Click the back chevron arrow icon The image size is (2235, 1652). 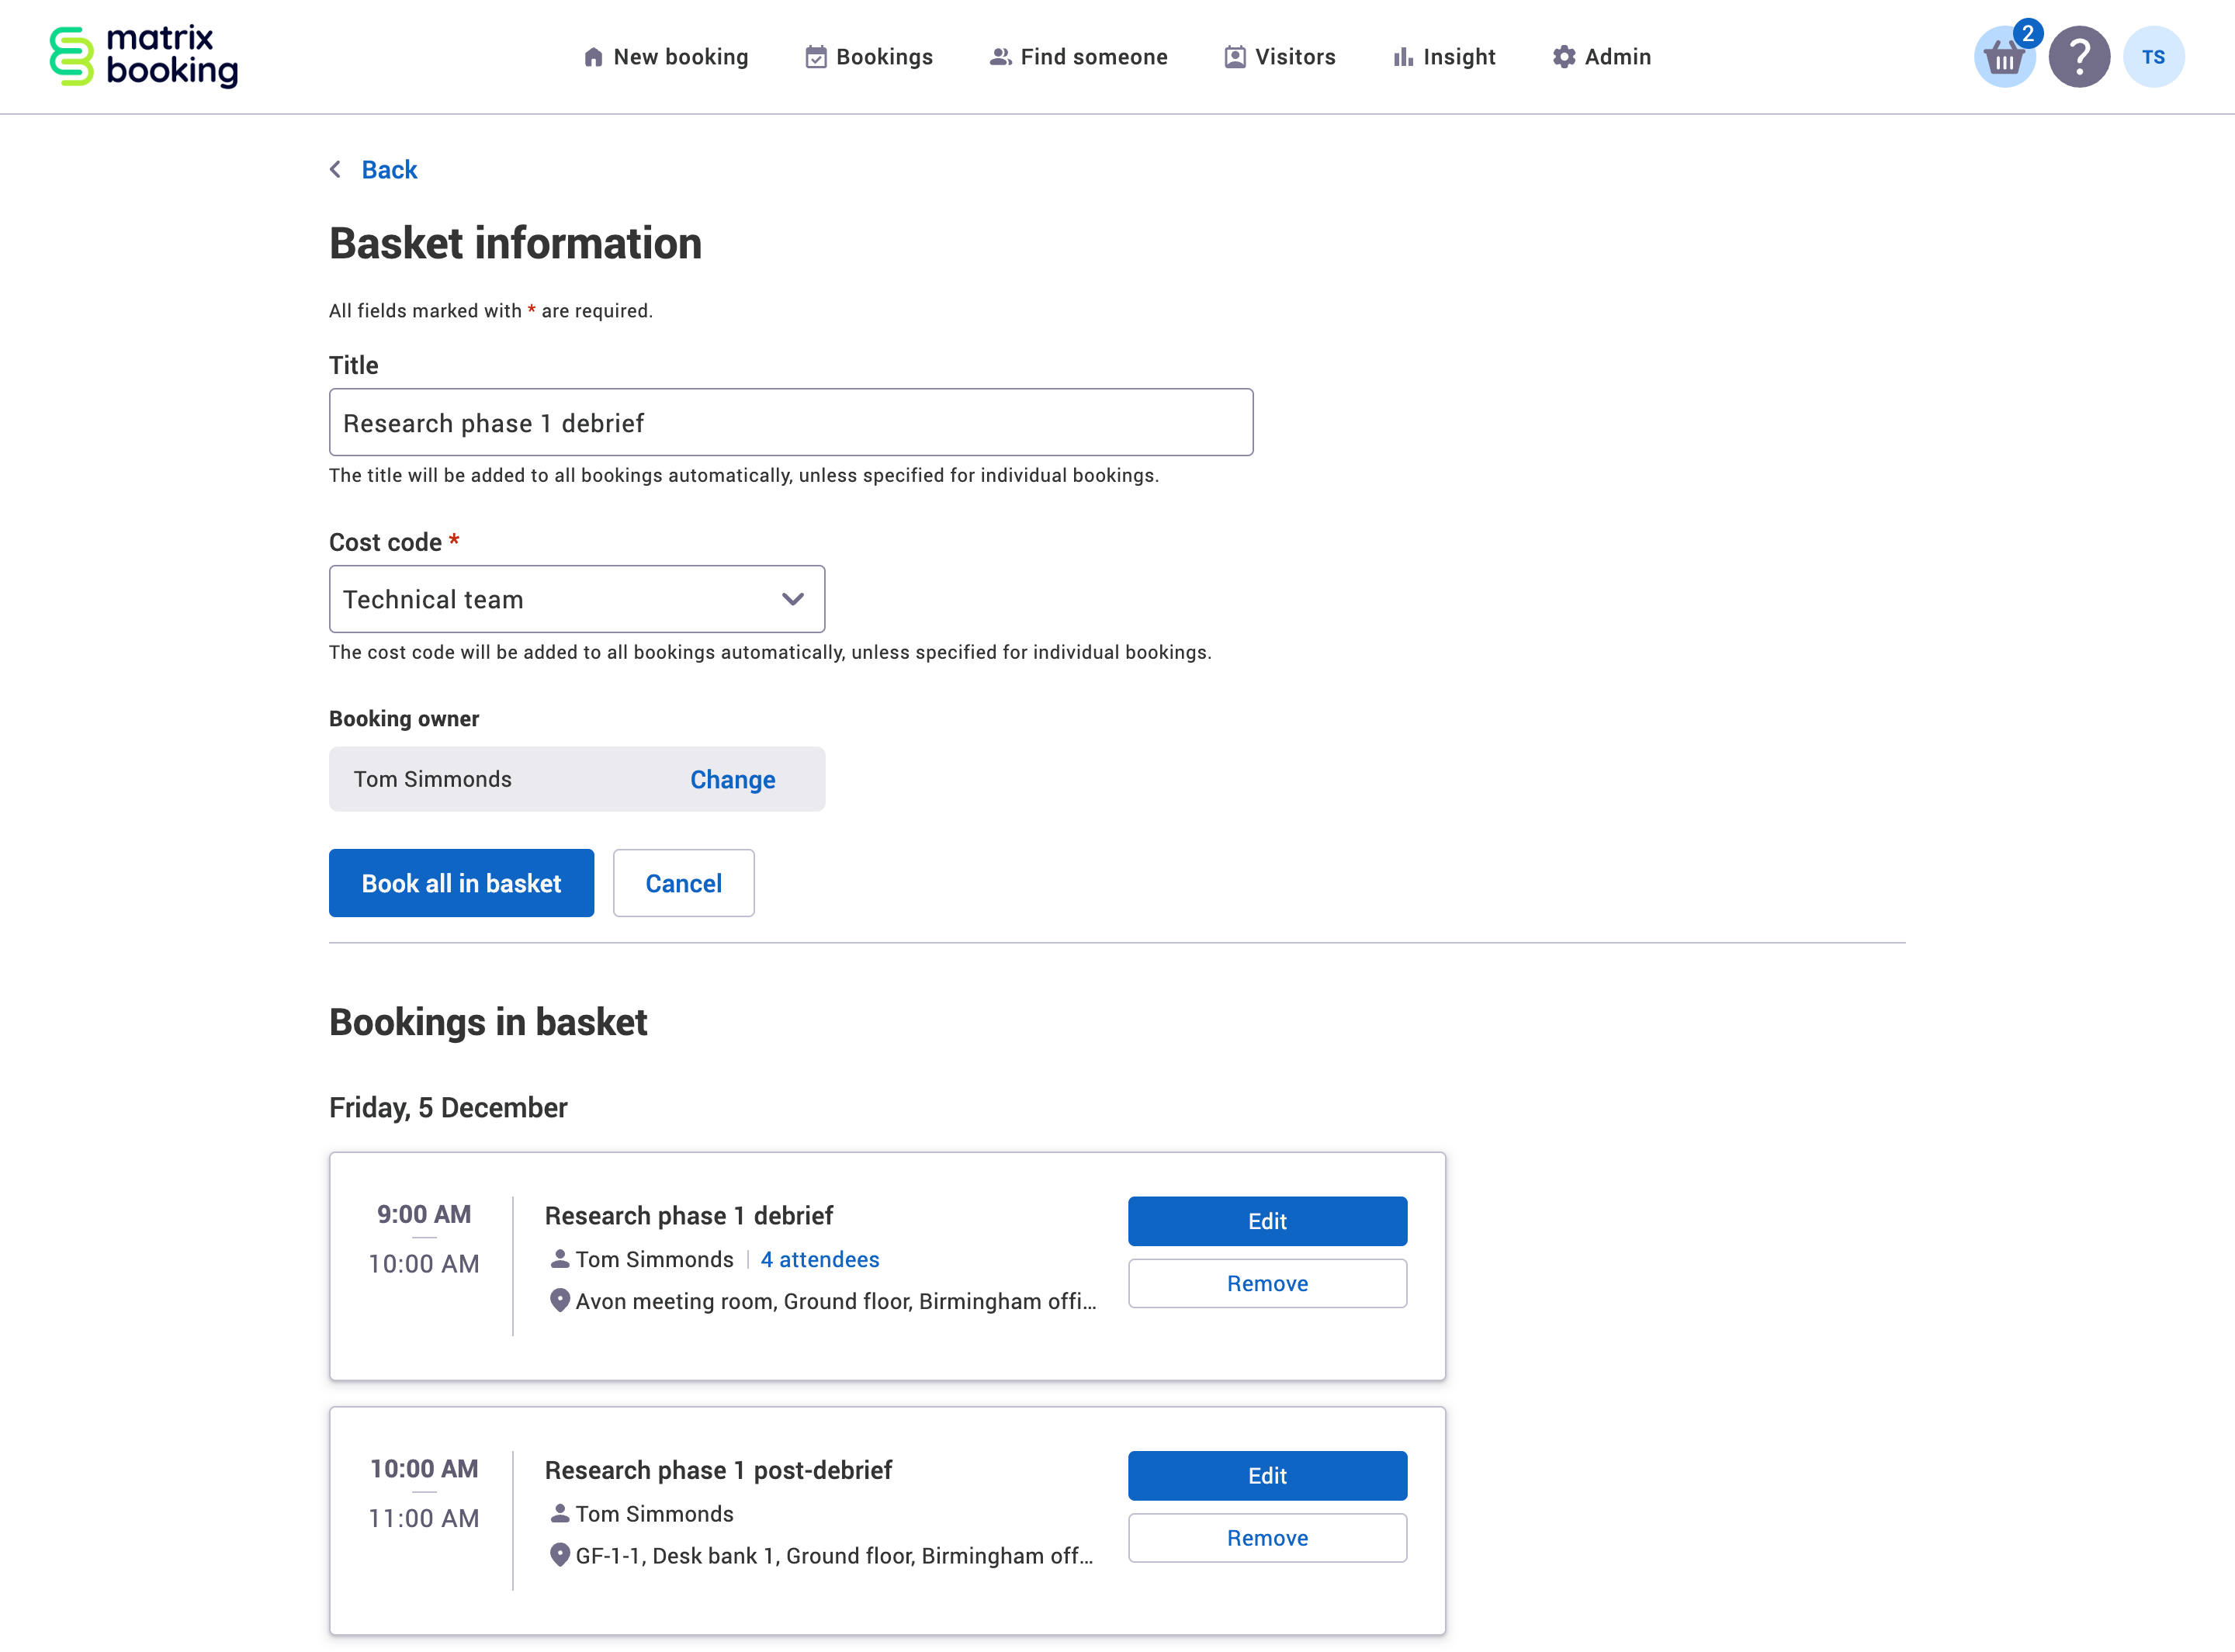tap(336, 170)
